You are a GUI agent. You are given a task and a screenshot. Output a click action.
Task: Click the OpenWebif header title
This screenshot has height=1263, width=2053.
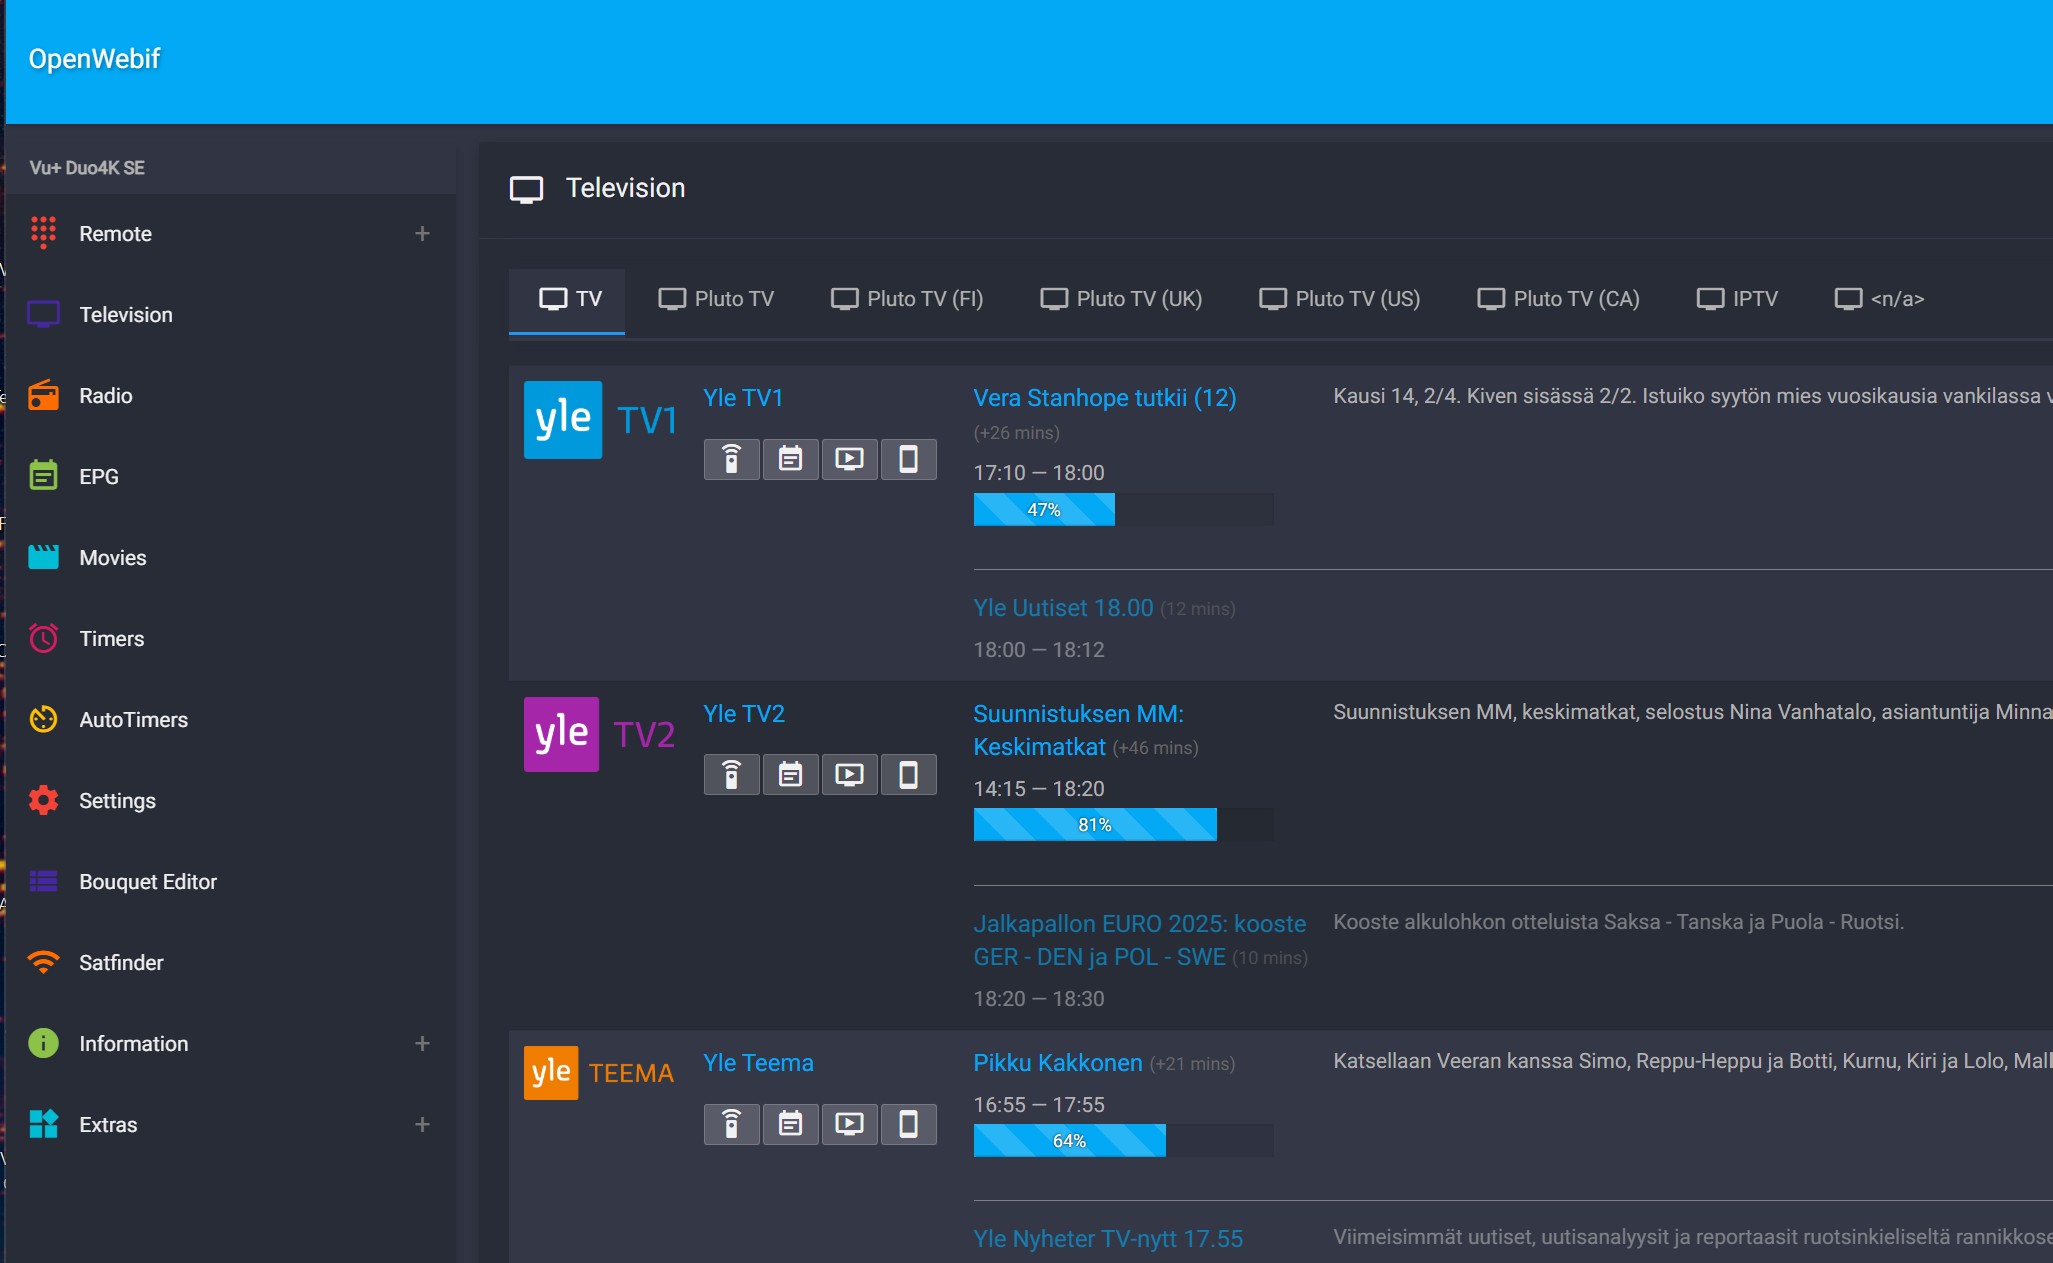click(x=94, y=59)
